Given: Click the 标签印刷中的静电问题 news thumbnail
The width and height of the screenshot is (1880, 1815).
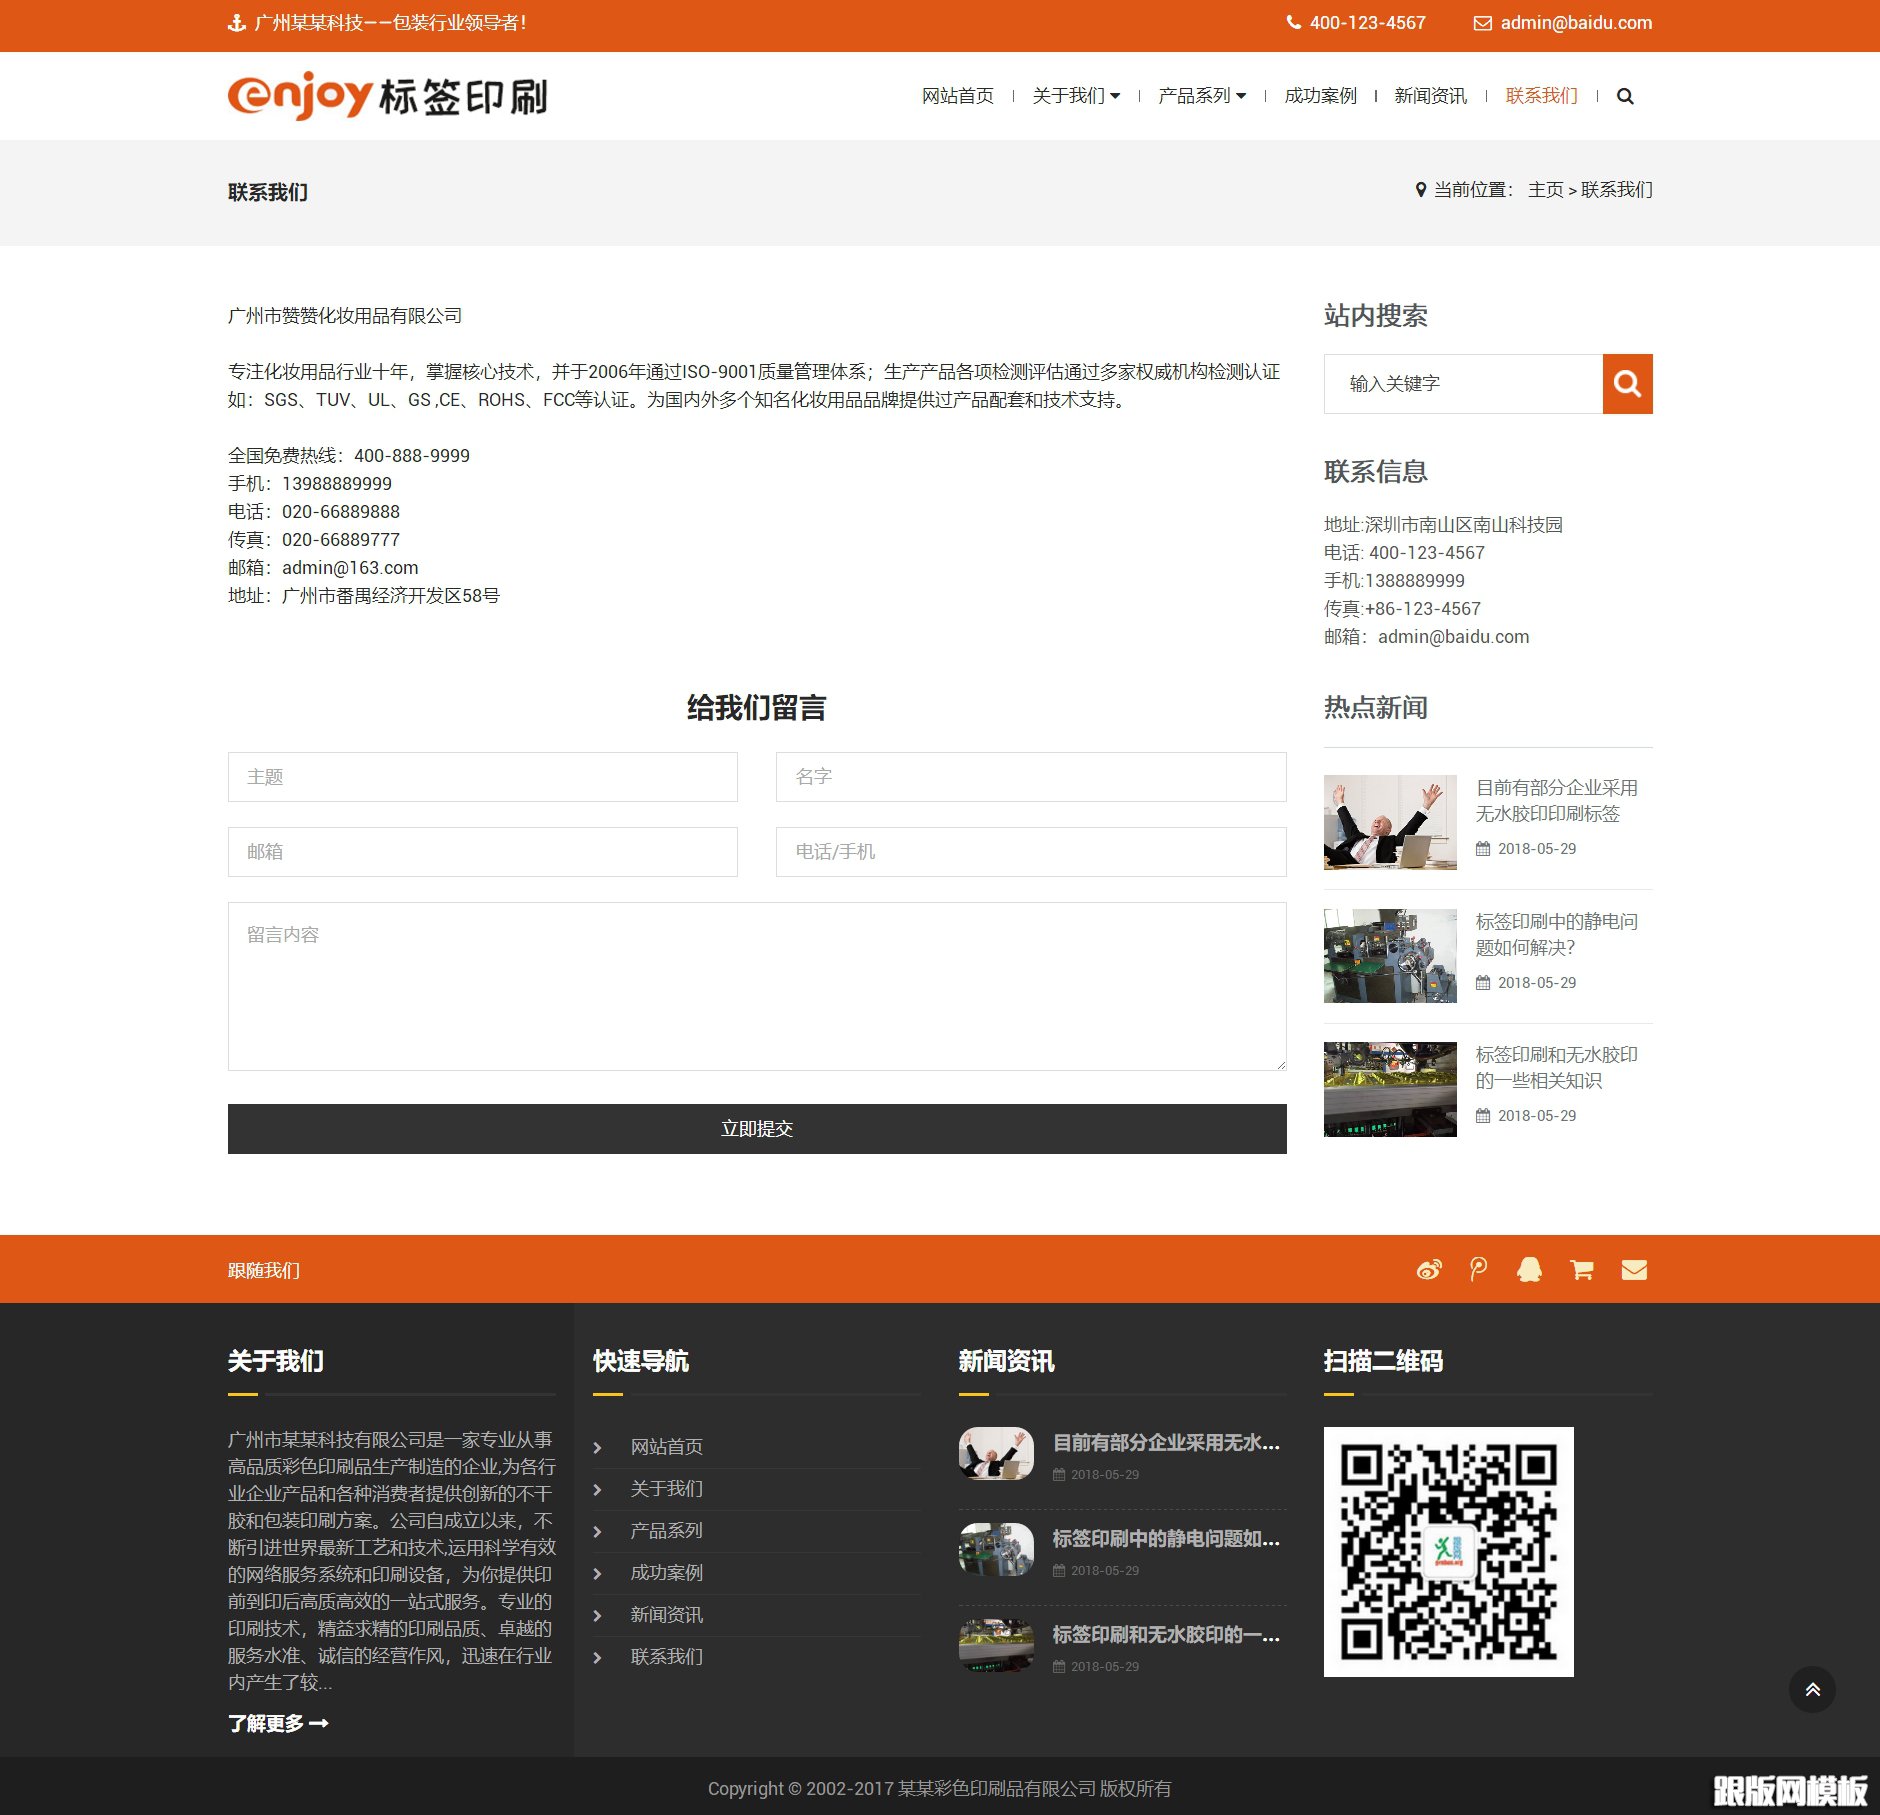Looking at the screenshot, I should pos(1390,955).
